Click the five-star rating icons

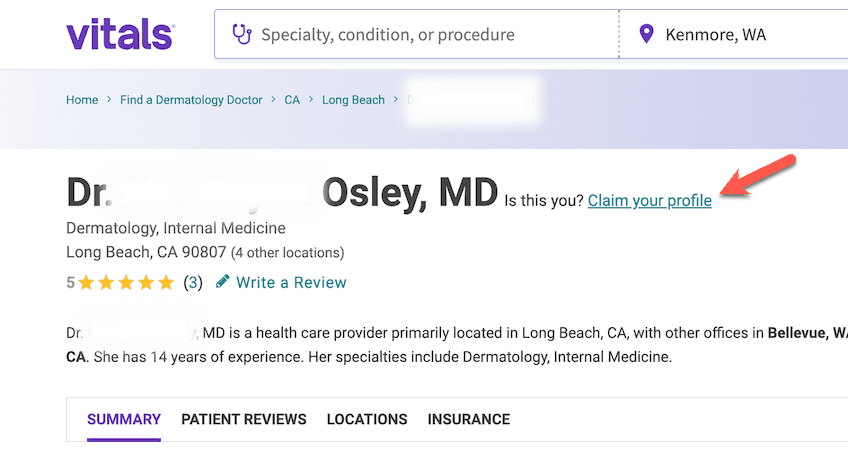[x=126, y=282]
